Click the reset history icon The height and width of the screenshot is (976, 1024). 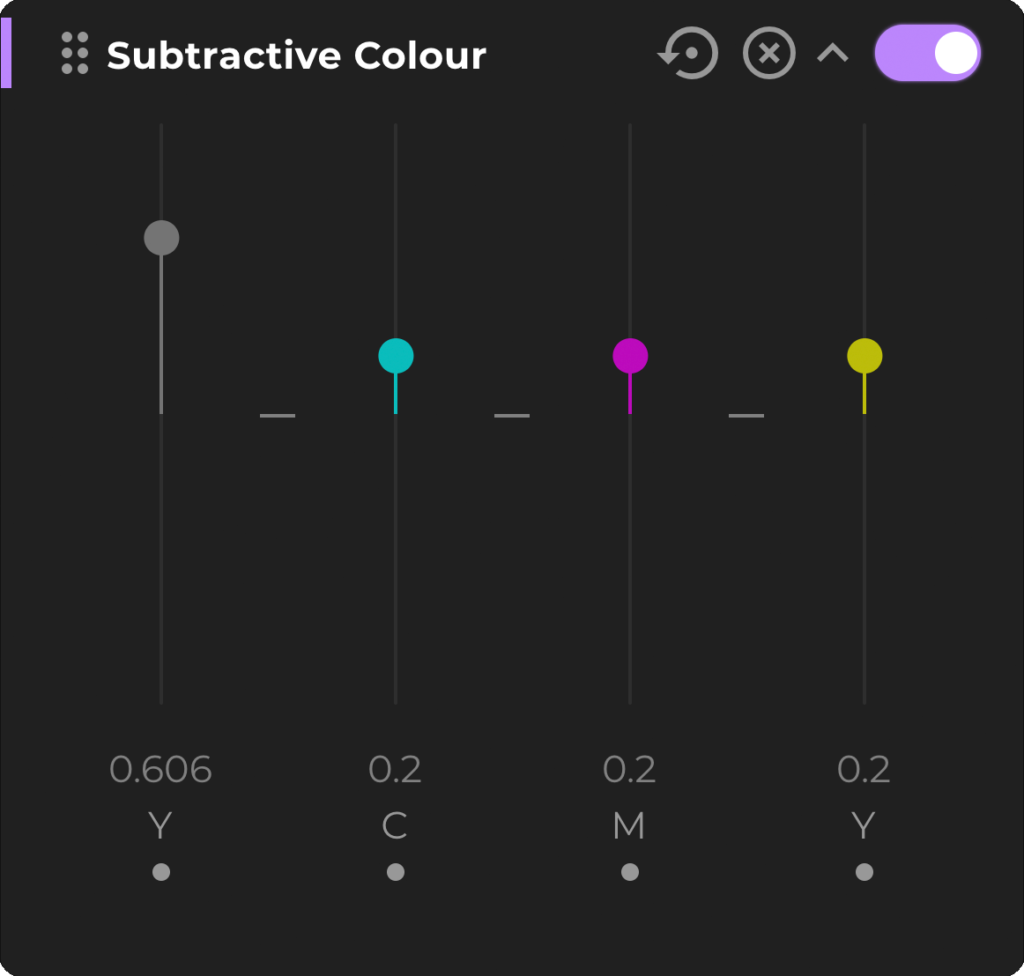click(688, 54)
